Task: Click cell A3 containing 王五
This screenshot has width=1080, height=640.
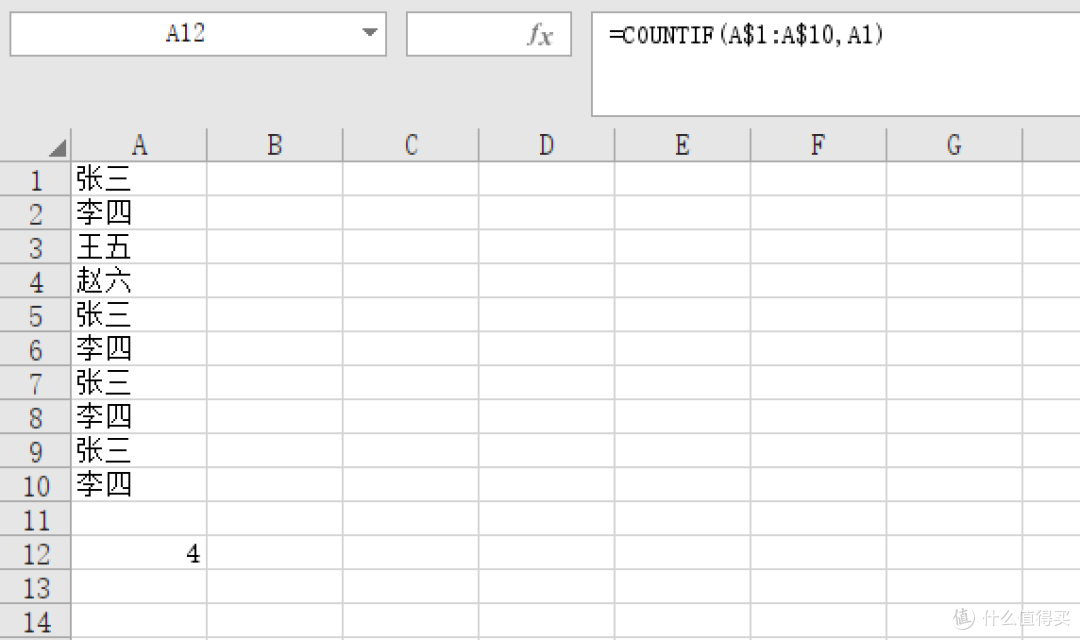Action: [x=139, y=247]
